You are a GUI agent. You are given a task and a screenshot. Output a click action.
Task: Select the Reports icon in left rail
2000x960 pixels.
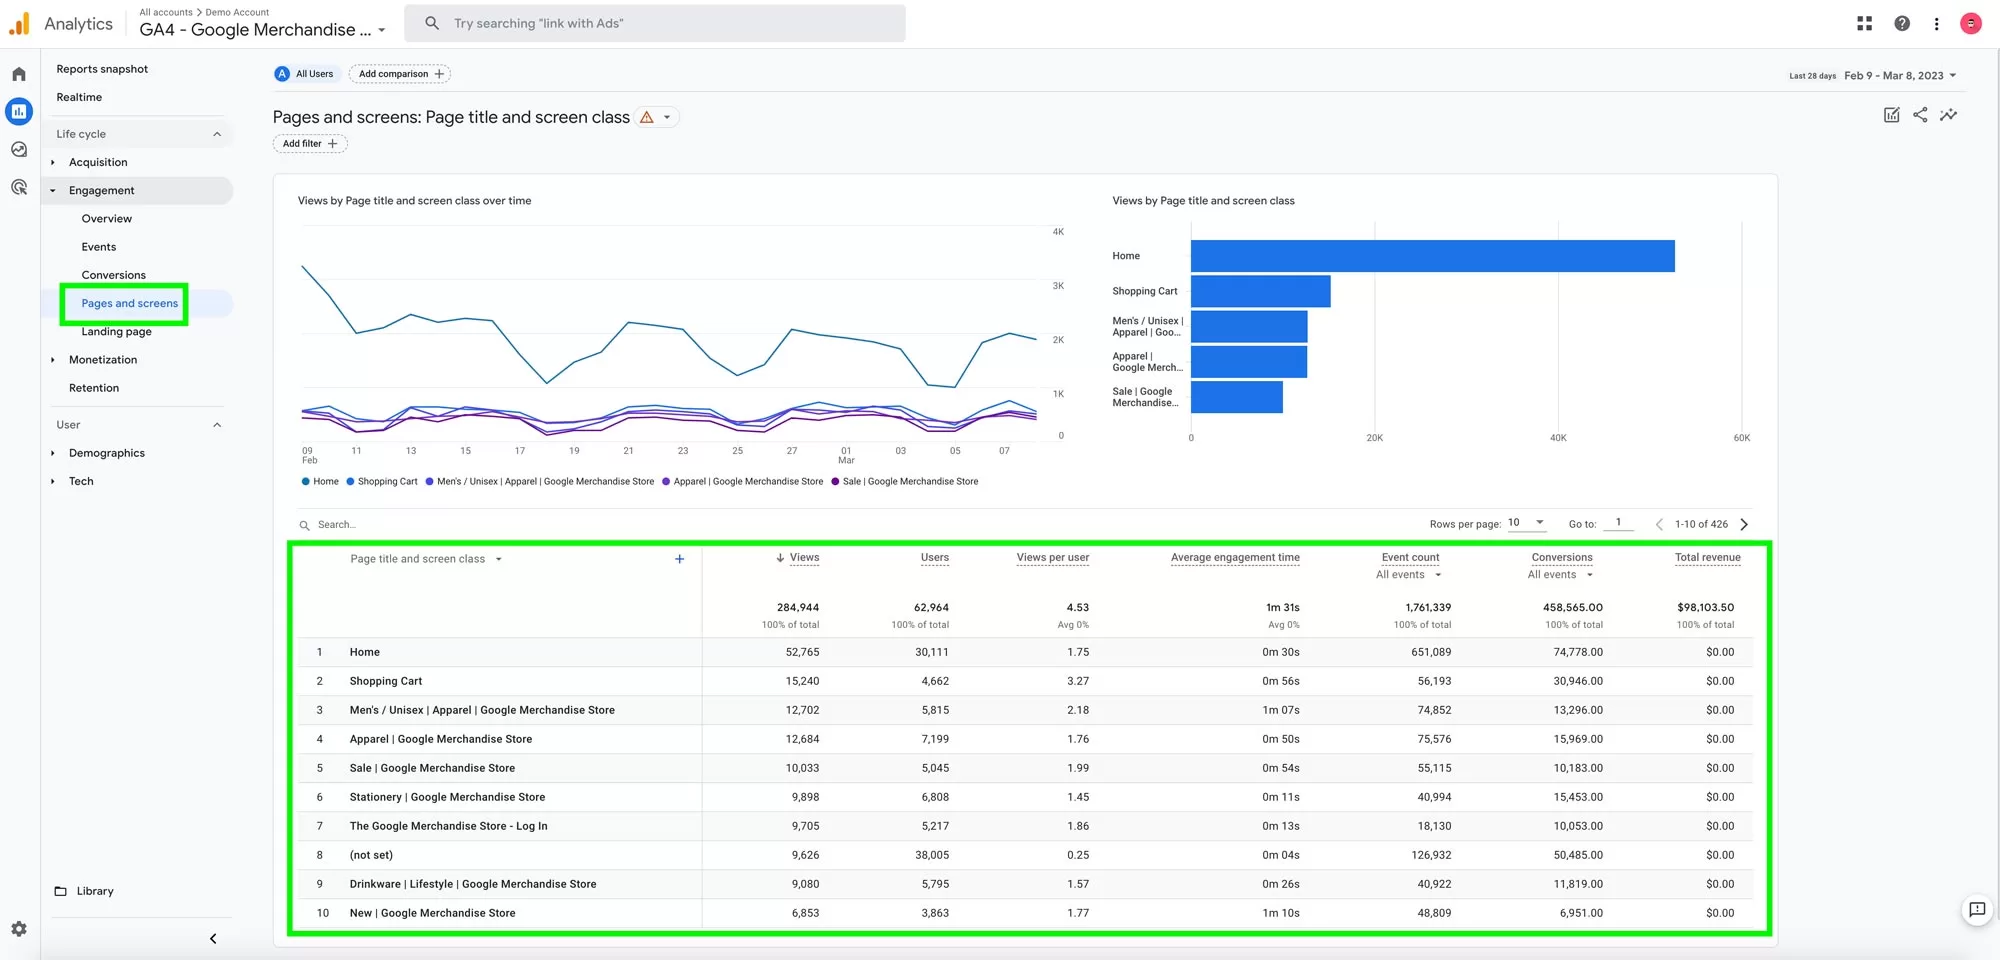[x=19, y=111]
